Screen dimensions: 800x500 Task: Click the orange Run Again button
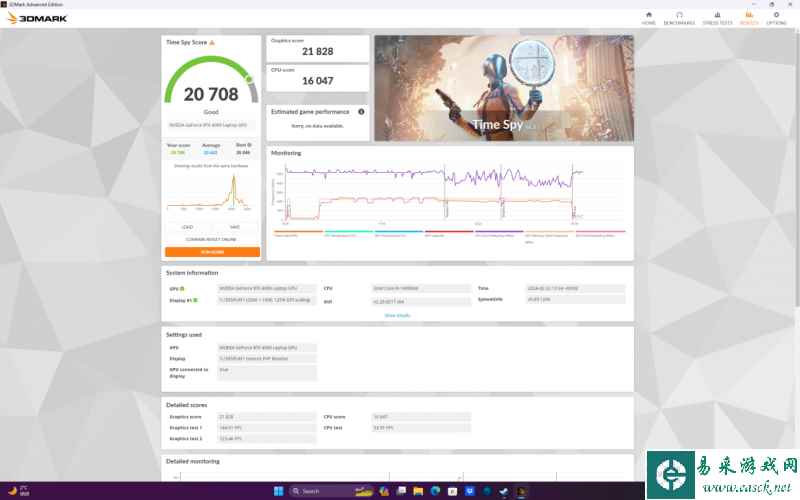pyautogui.click(x=212, y=252)
